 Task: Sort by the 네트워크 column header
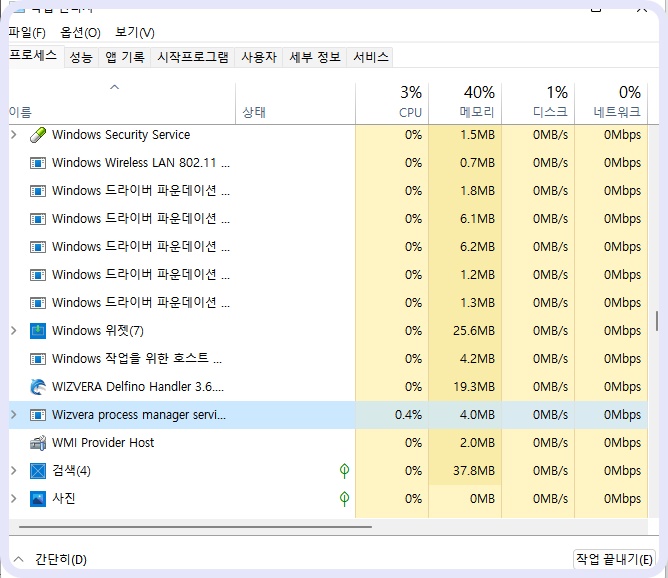(x=611, y=104)
